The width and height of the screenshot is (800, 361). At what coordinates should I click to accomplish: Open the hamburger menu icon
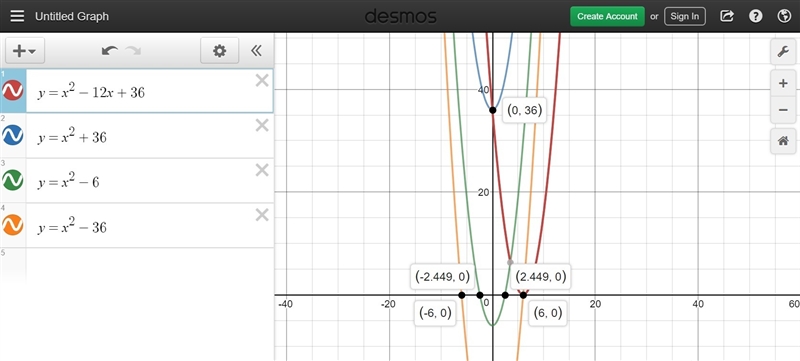pos(17,16)
